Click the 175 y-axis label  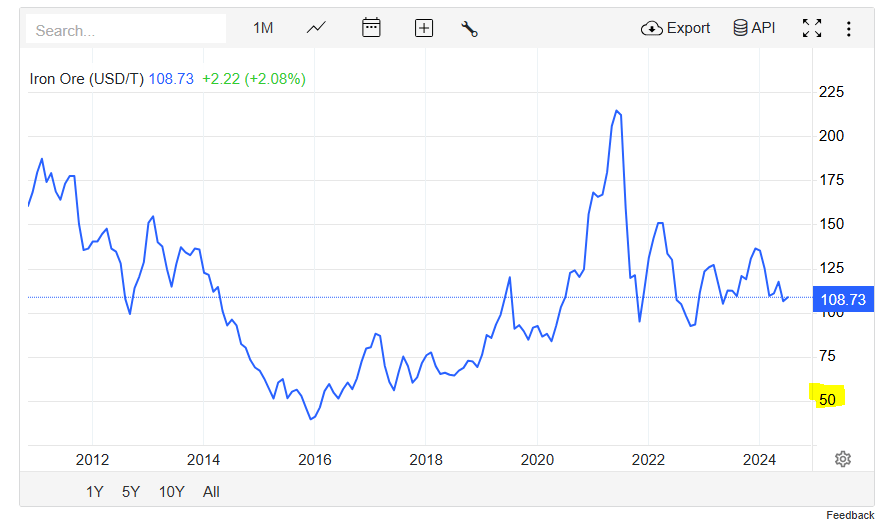(x=831, y=180)
